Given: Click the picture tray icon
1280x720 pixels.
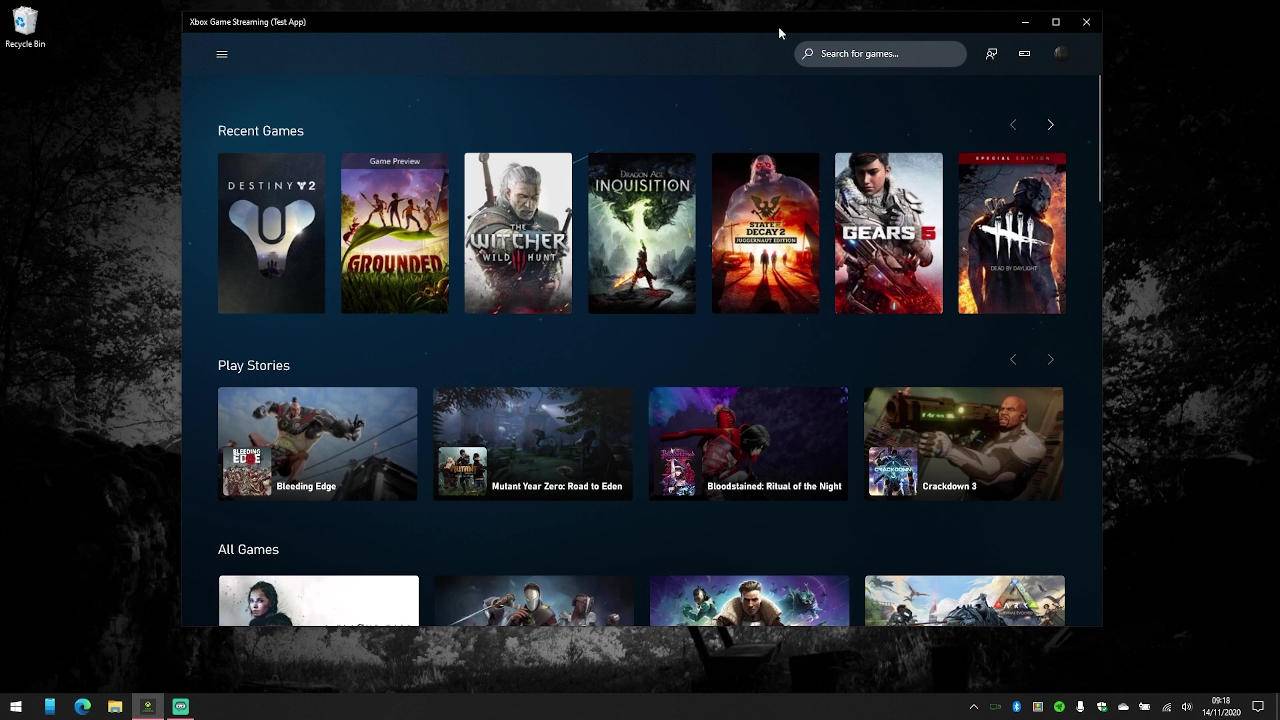Looking at the screenshot, I should click(1038, 707).
